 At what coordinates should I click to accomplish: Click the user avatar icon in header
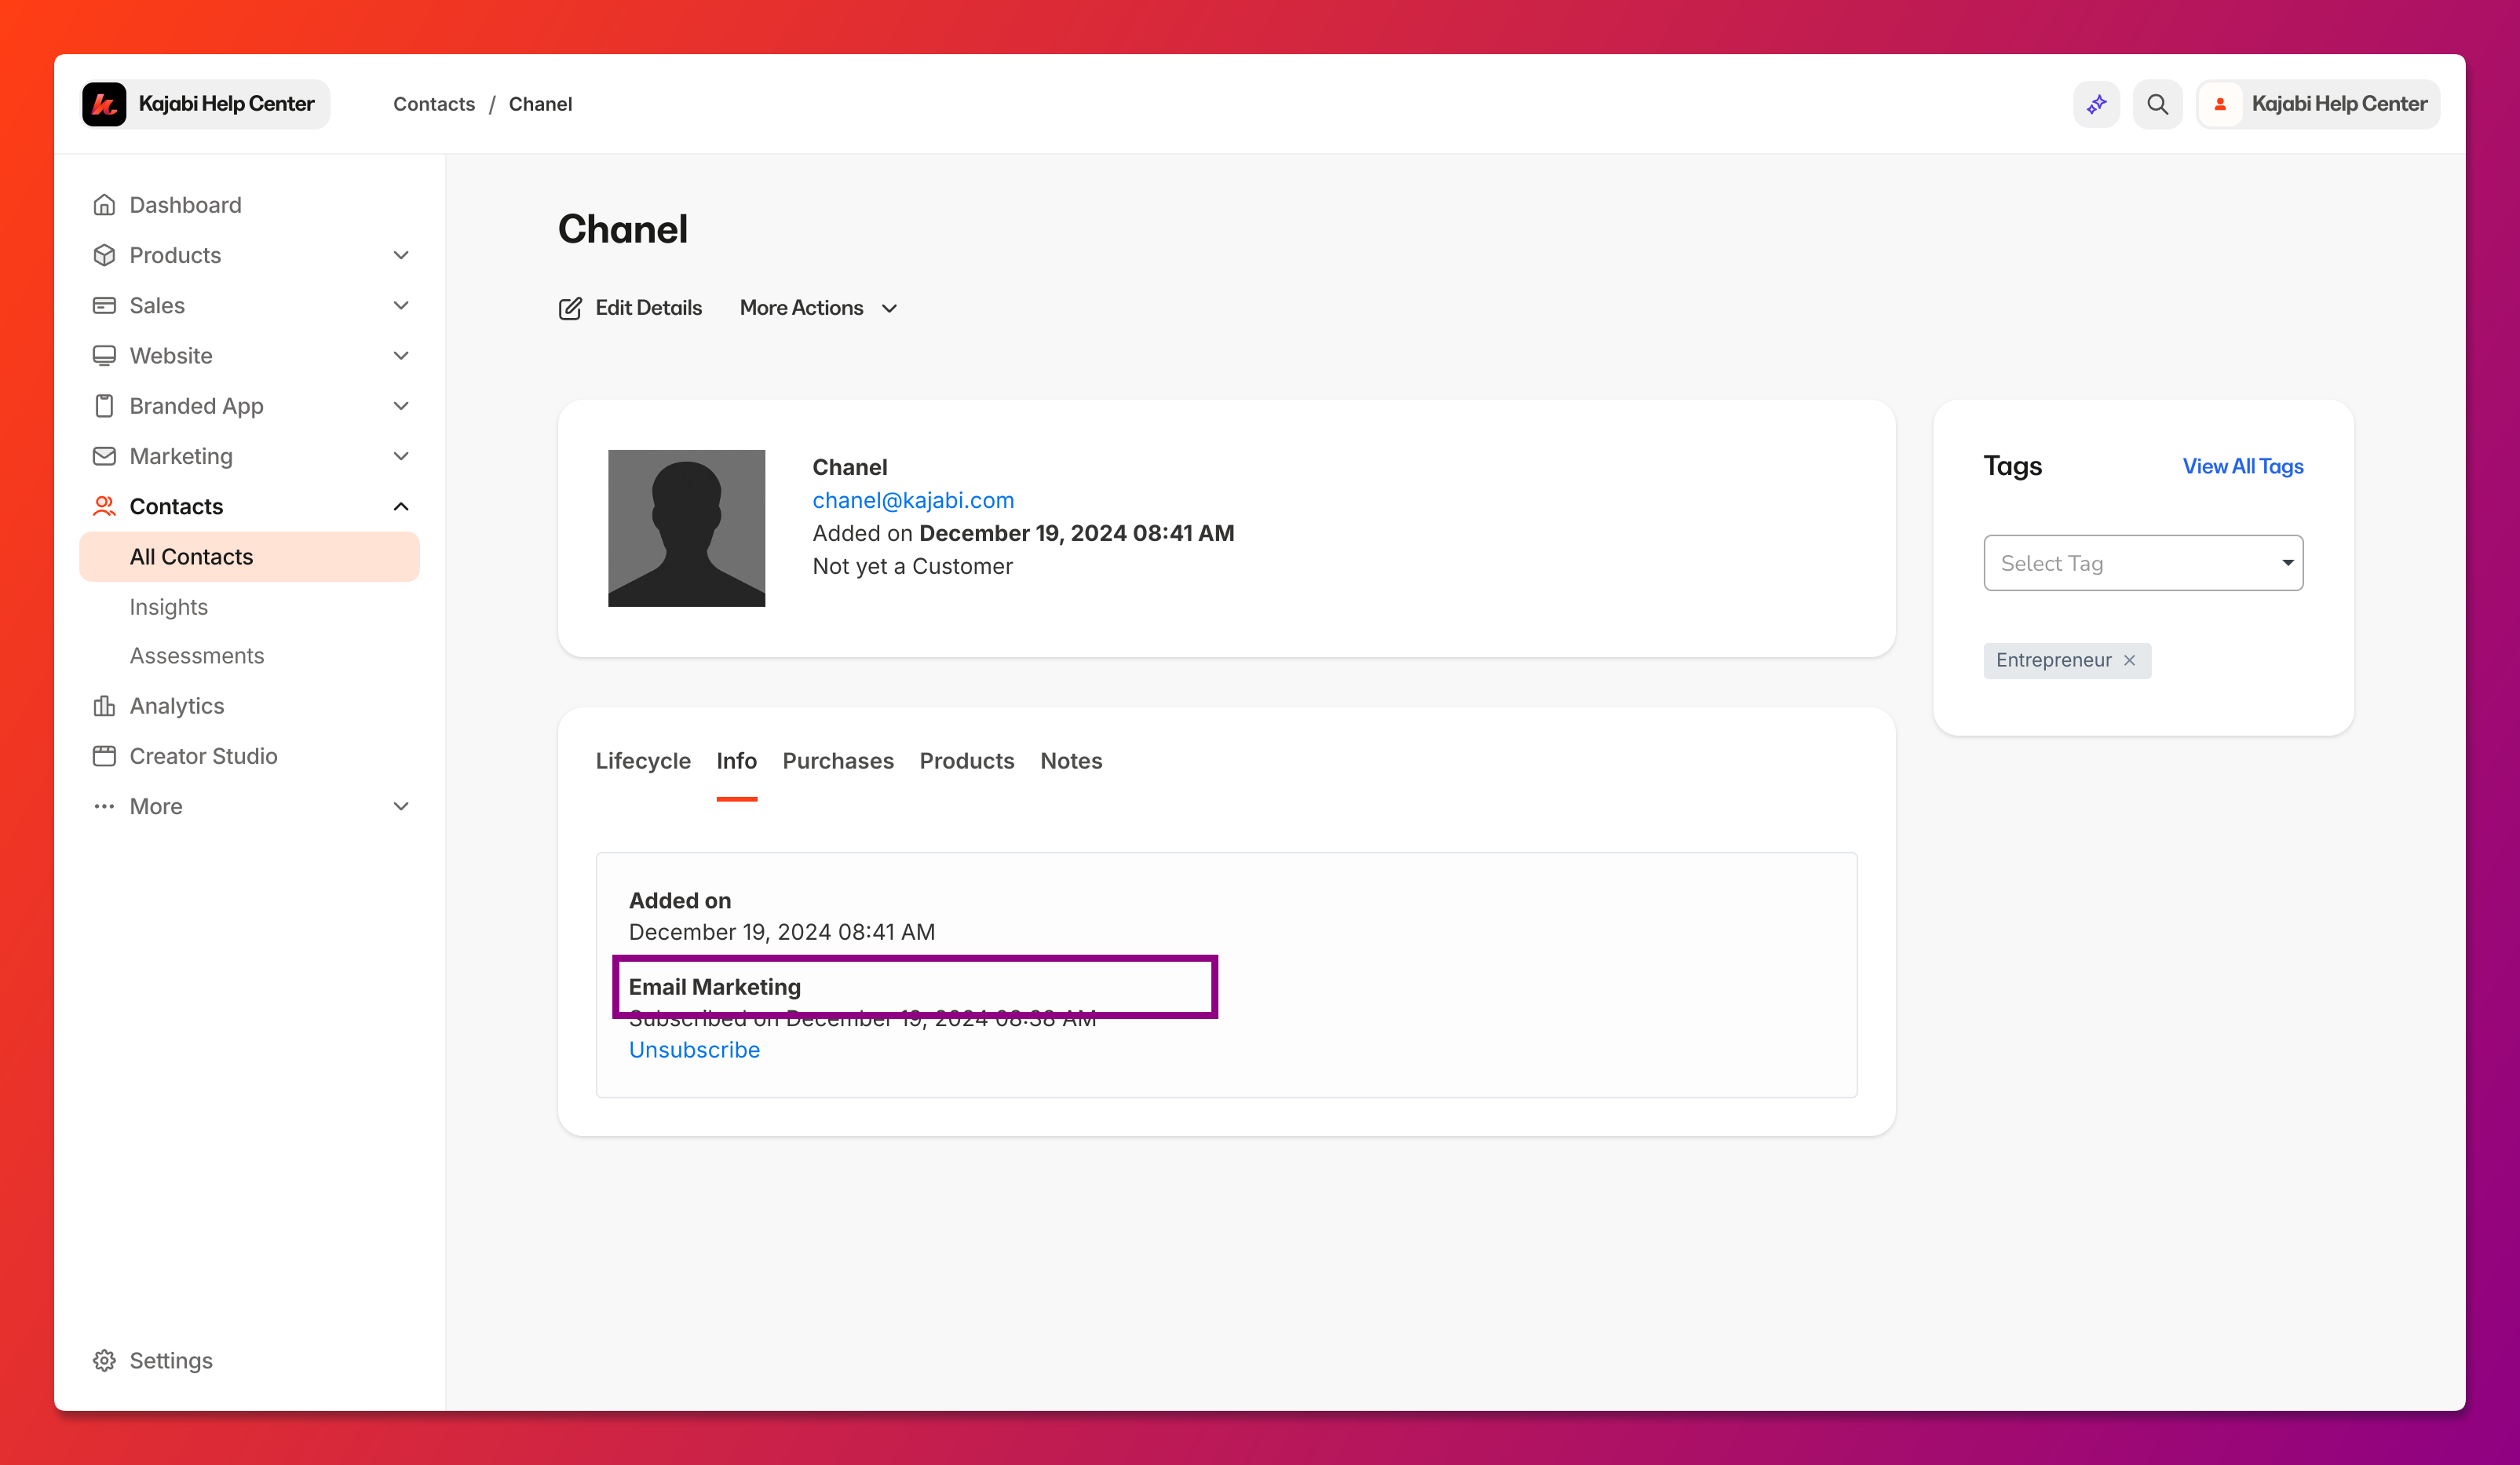click(x=2220, y=104)
